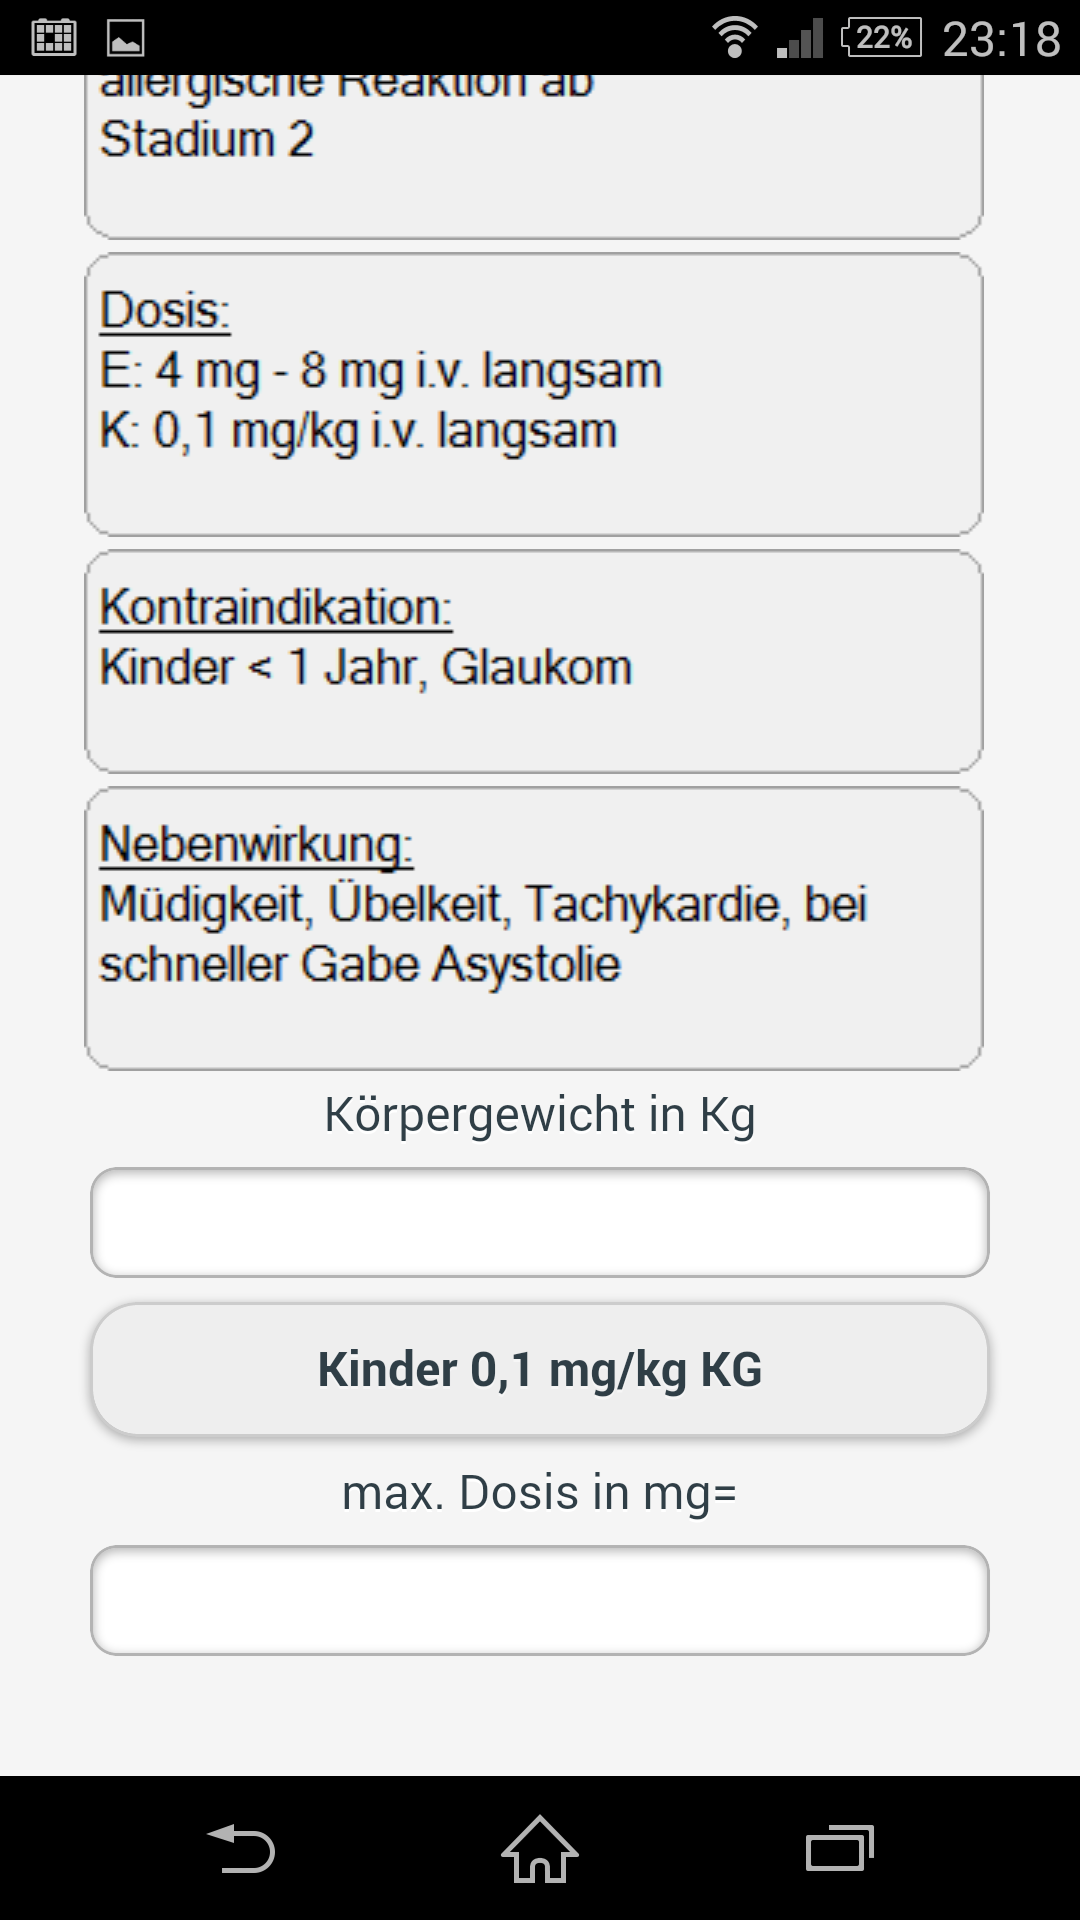Tap the Körpergewicht in Kg label
Image resolution: width=1080 pixels, height=1920 pixels.
pos(540,1115)
